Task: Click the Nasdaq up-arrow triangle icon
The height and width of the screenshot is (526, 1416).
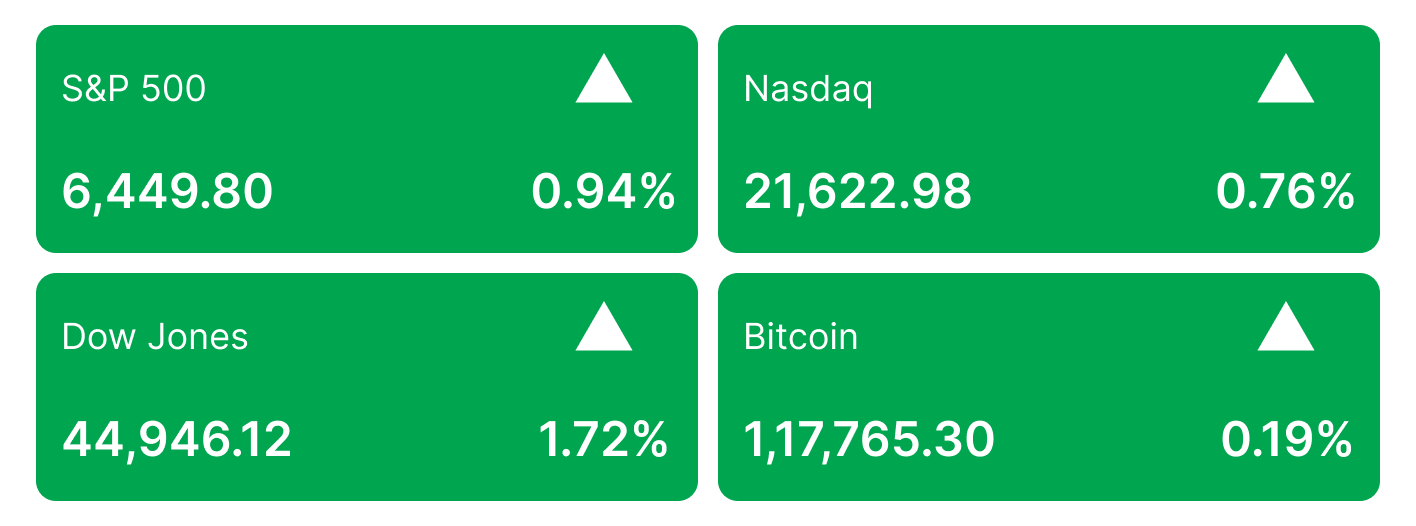Action: 1286,79
